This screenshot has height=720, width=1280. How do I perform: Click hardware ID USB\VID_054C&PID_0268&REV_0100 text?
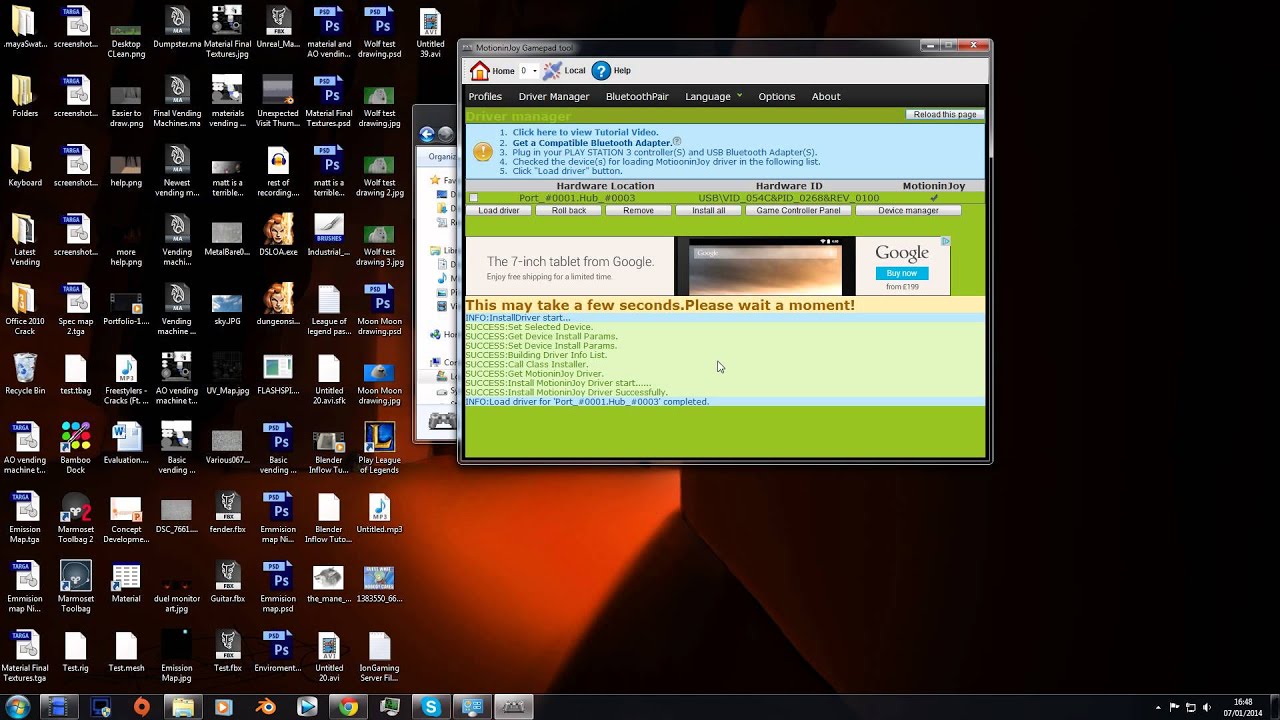pos(789,198)
